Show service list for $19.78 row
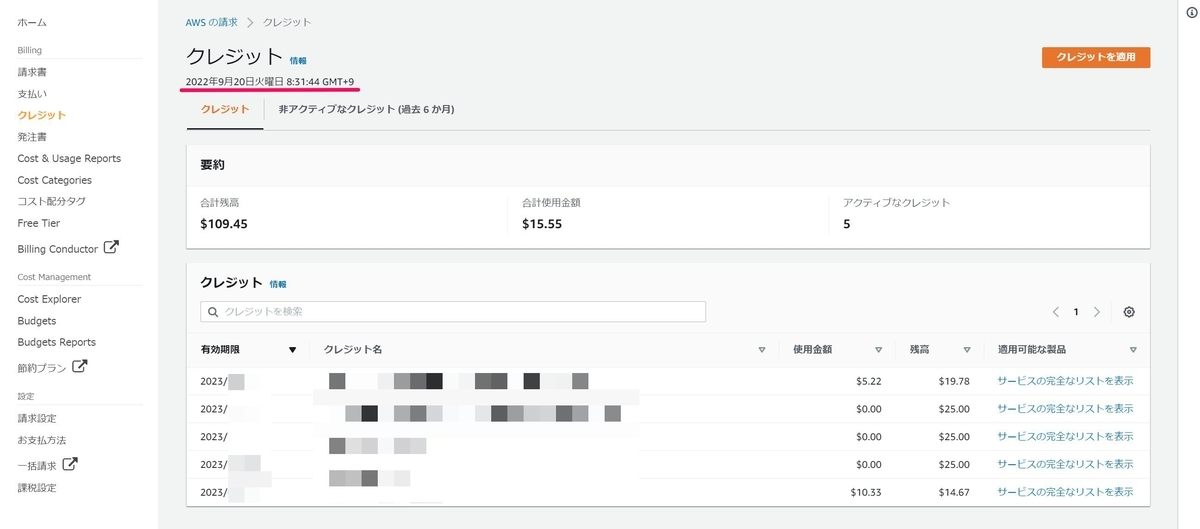Screen dimensions: 1200x529 [1065, 381]
